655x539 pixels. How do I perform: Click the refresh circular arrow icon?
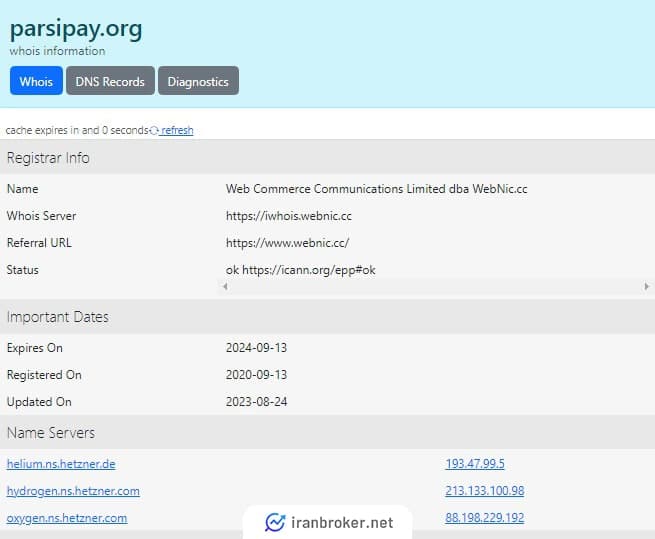coord(154,130)
